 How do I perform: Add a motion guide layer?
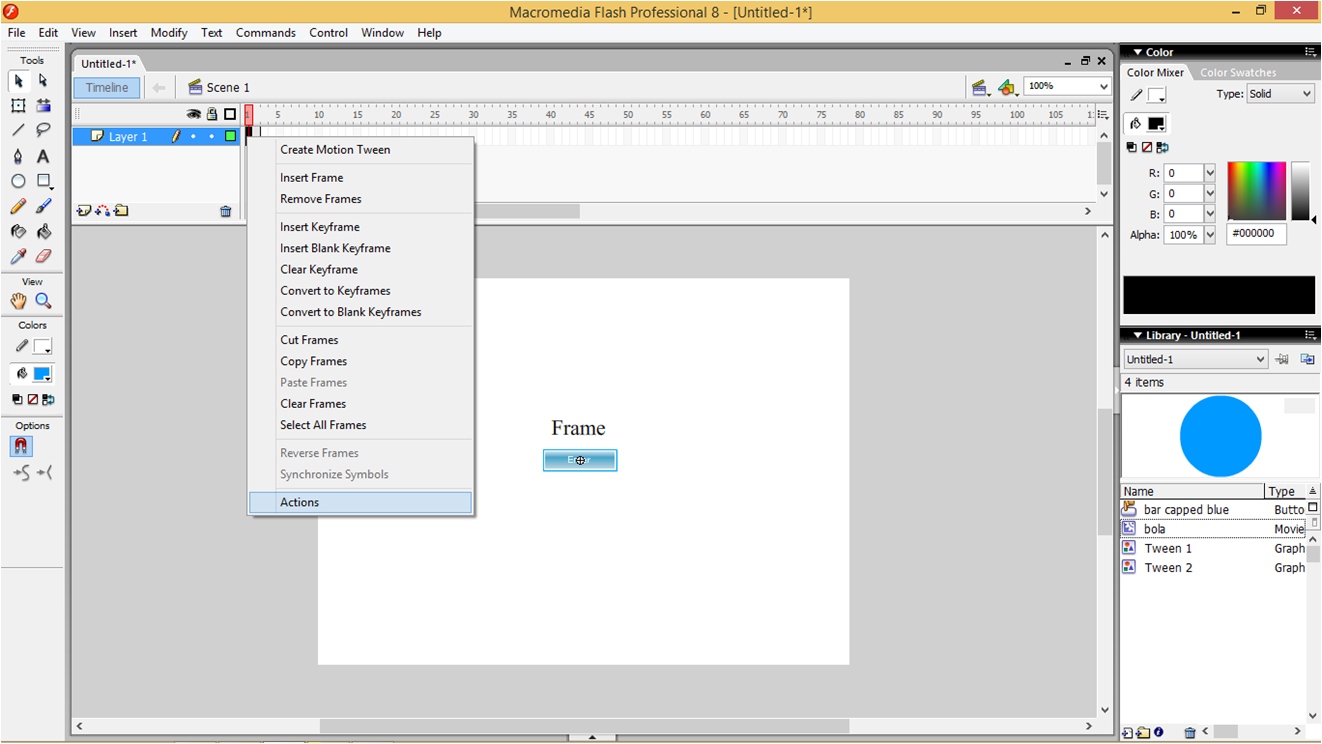click(x=102, y=211)
